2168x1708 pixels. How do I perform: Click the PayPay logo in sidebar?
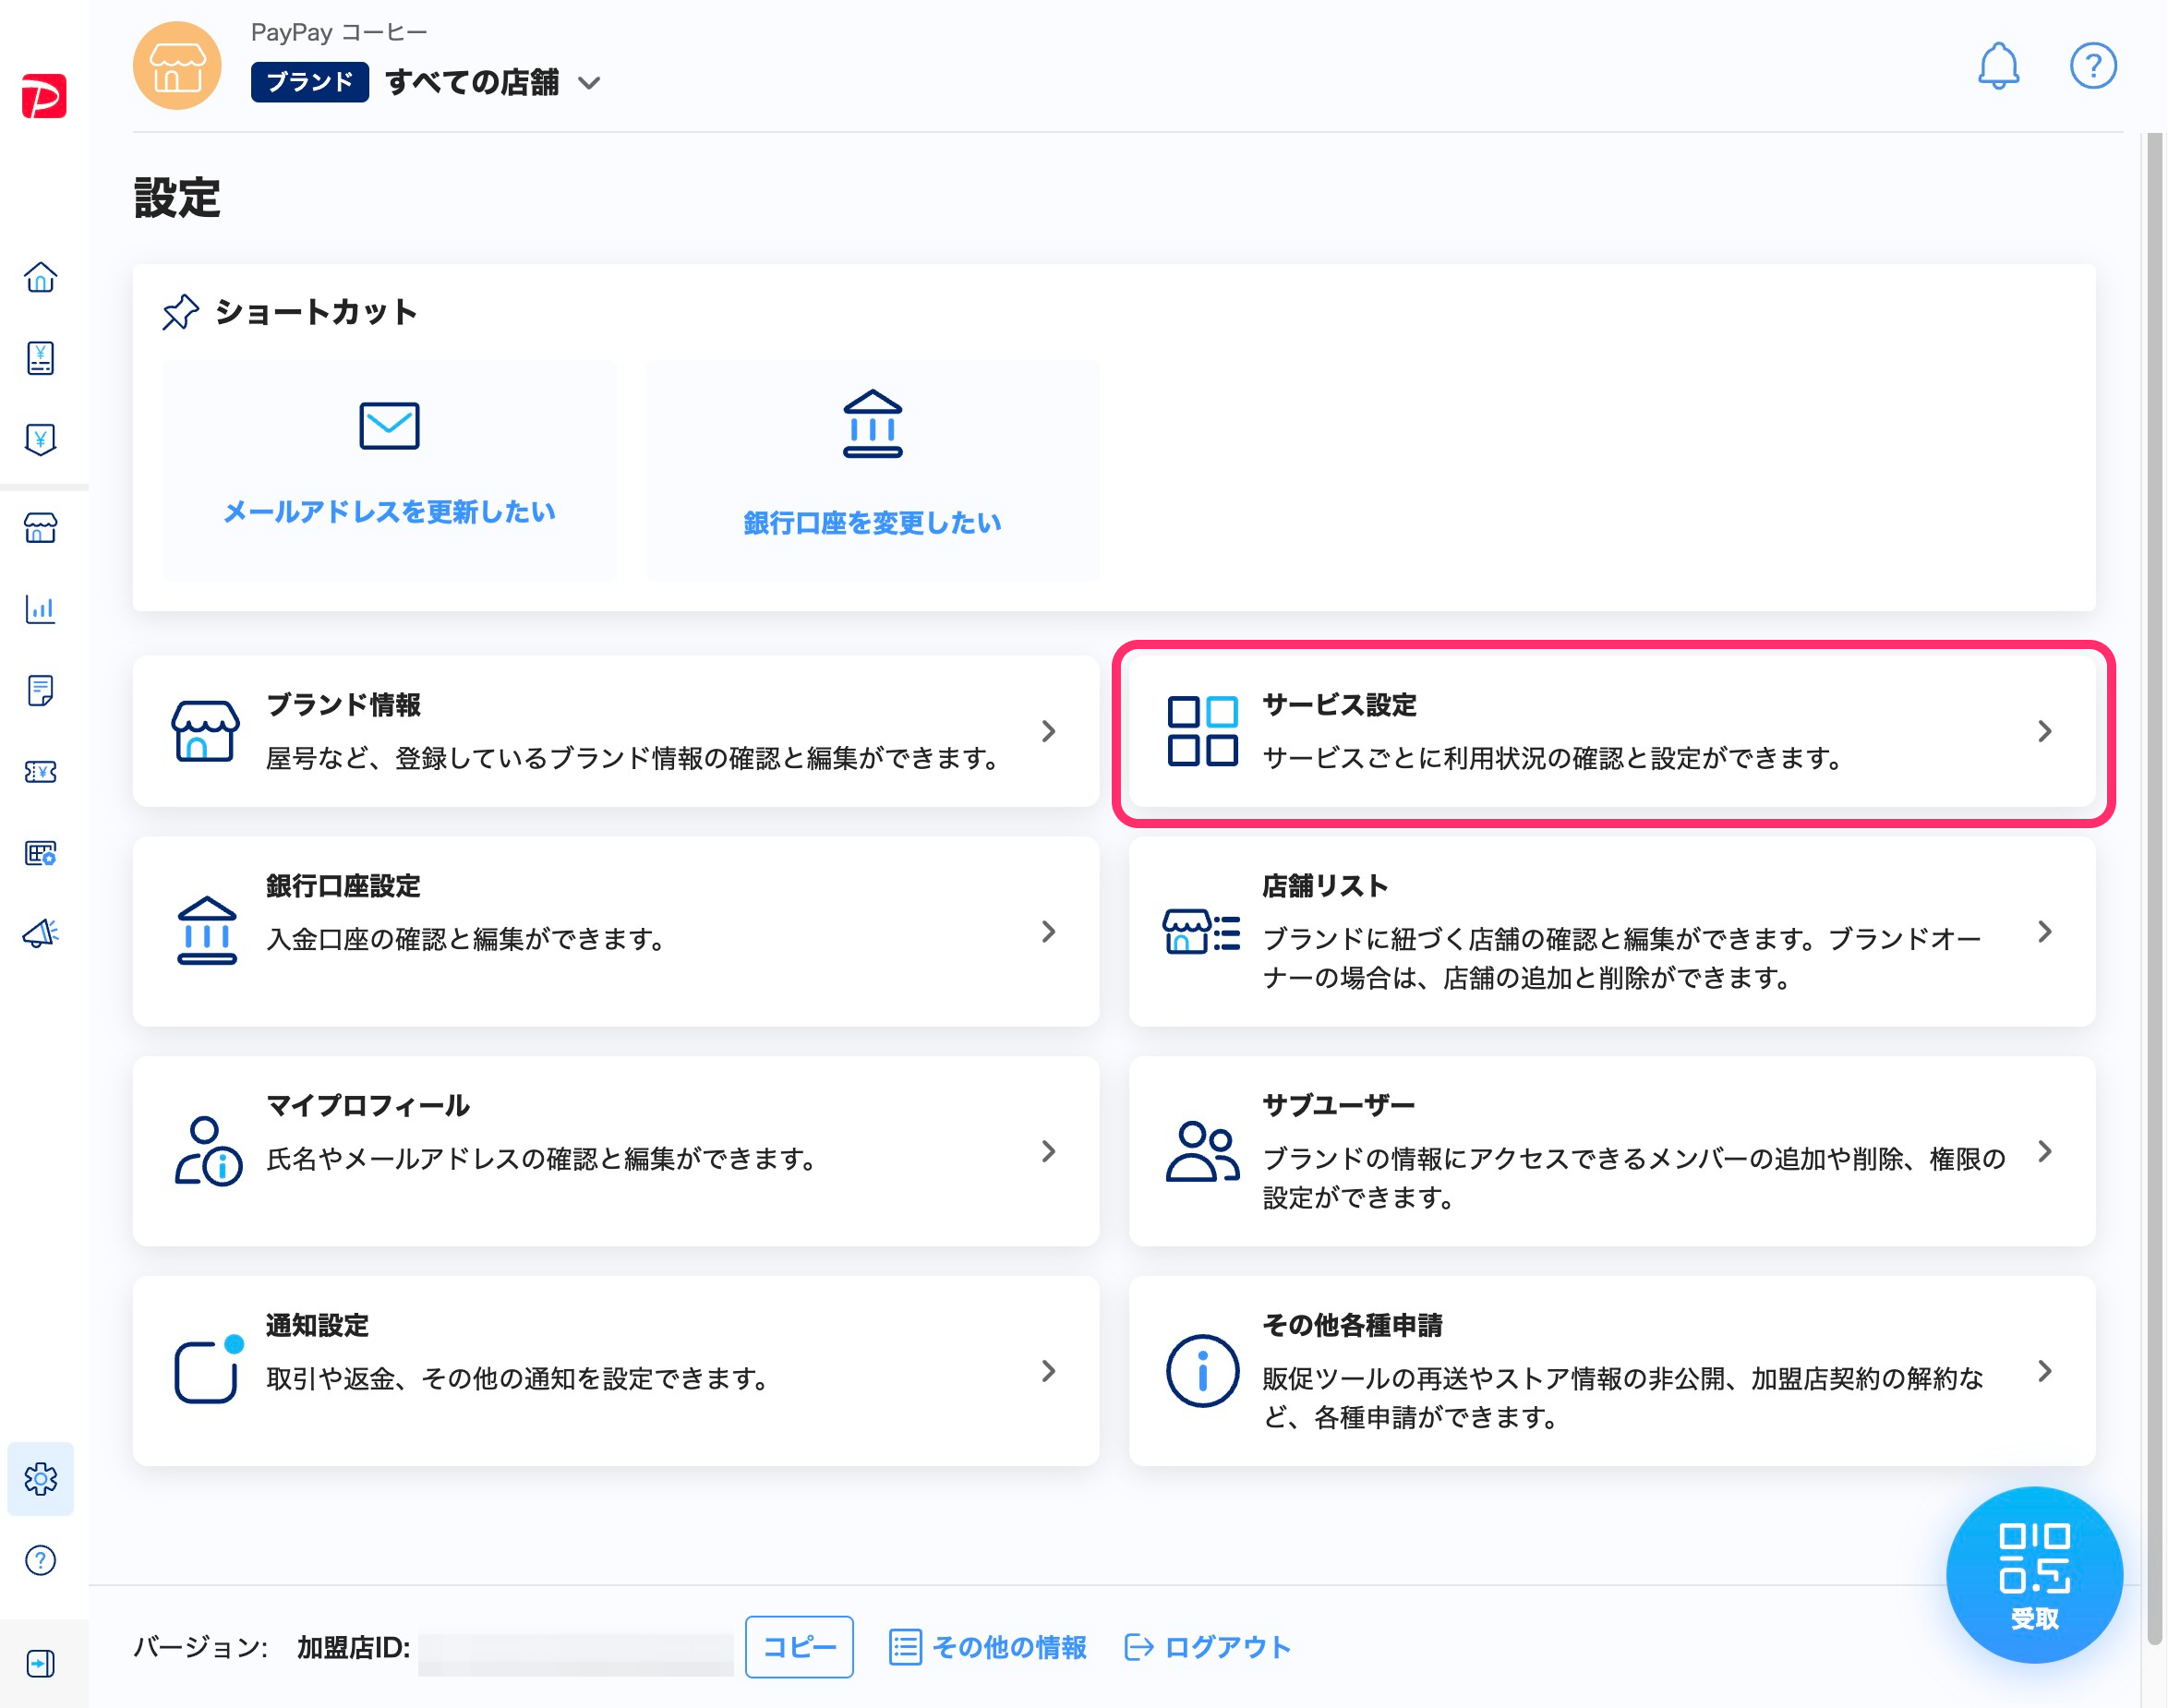(x=44, y=96)
